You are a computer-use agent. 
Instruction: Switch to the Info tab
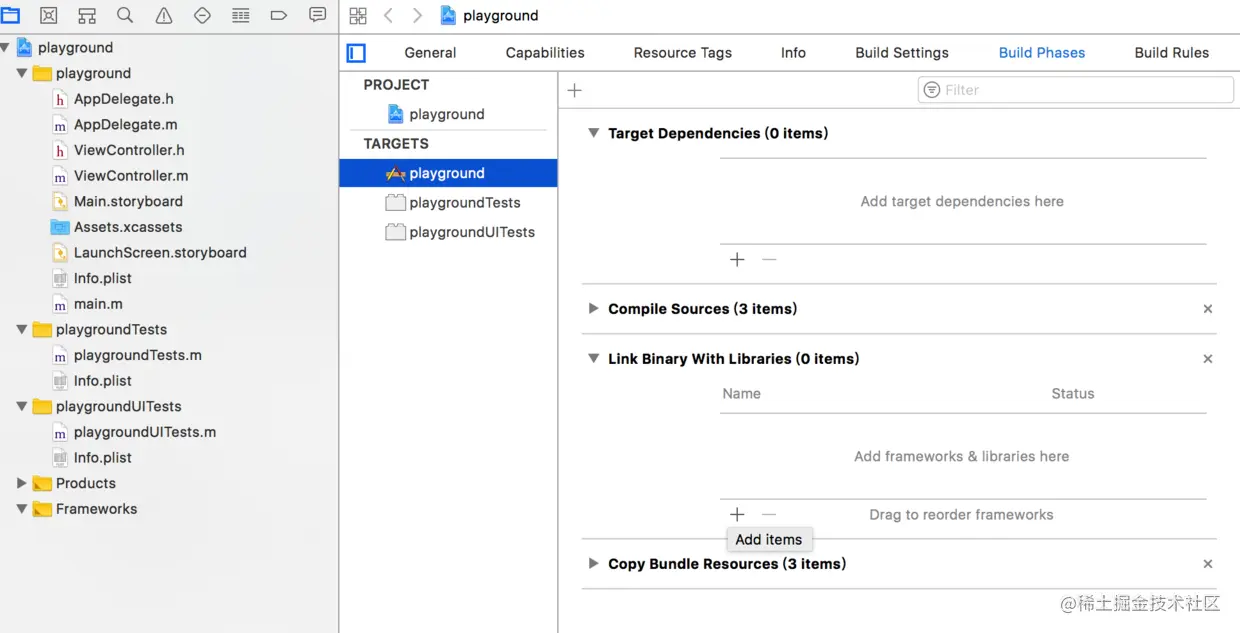coord(793,53)
